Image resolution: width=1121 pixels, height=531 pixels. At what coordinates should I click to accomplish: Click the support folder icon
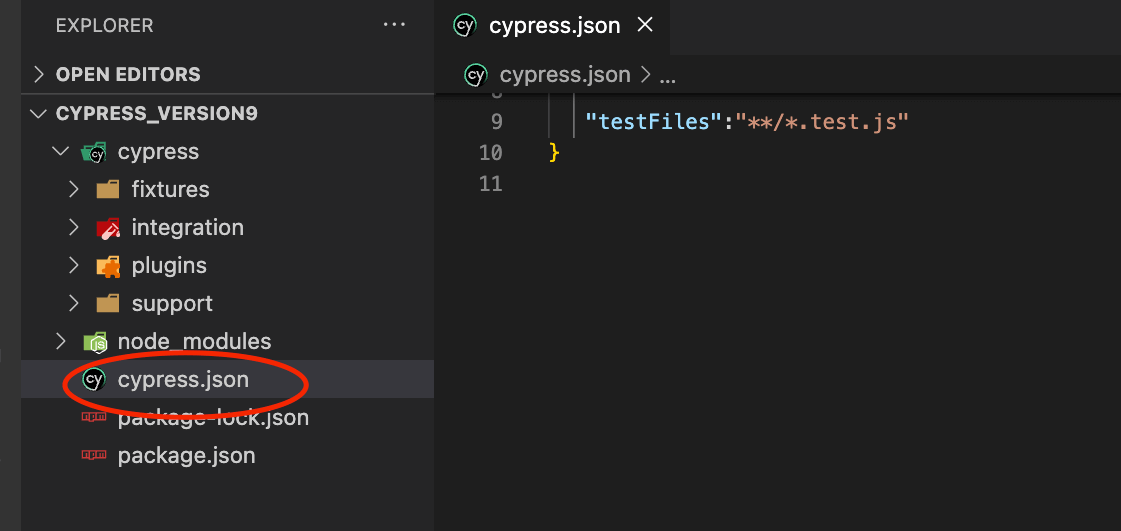point(108,303)
